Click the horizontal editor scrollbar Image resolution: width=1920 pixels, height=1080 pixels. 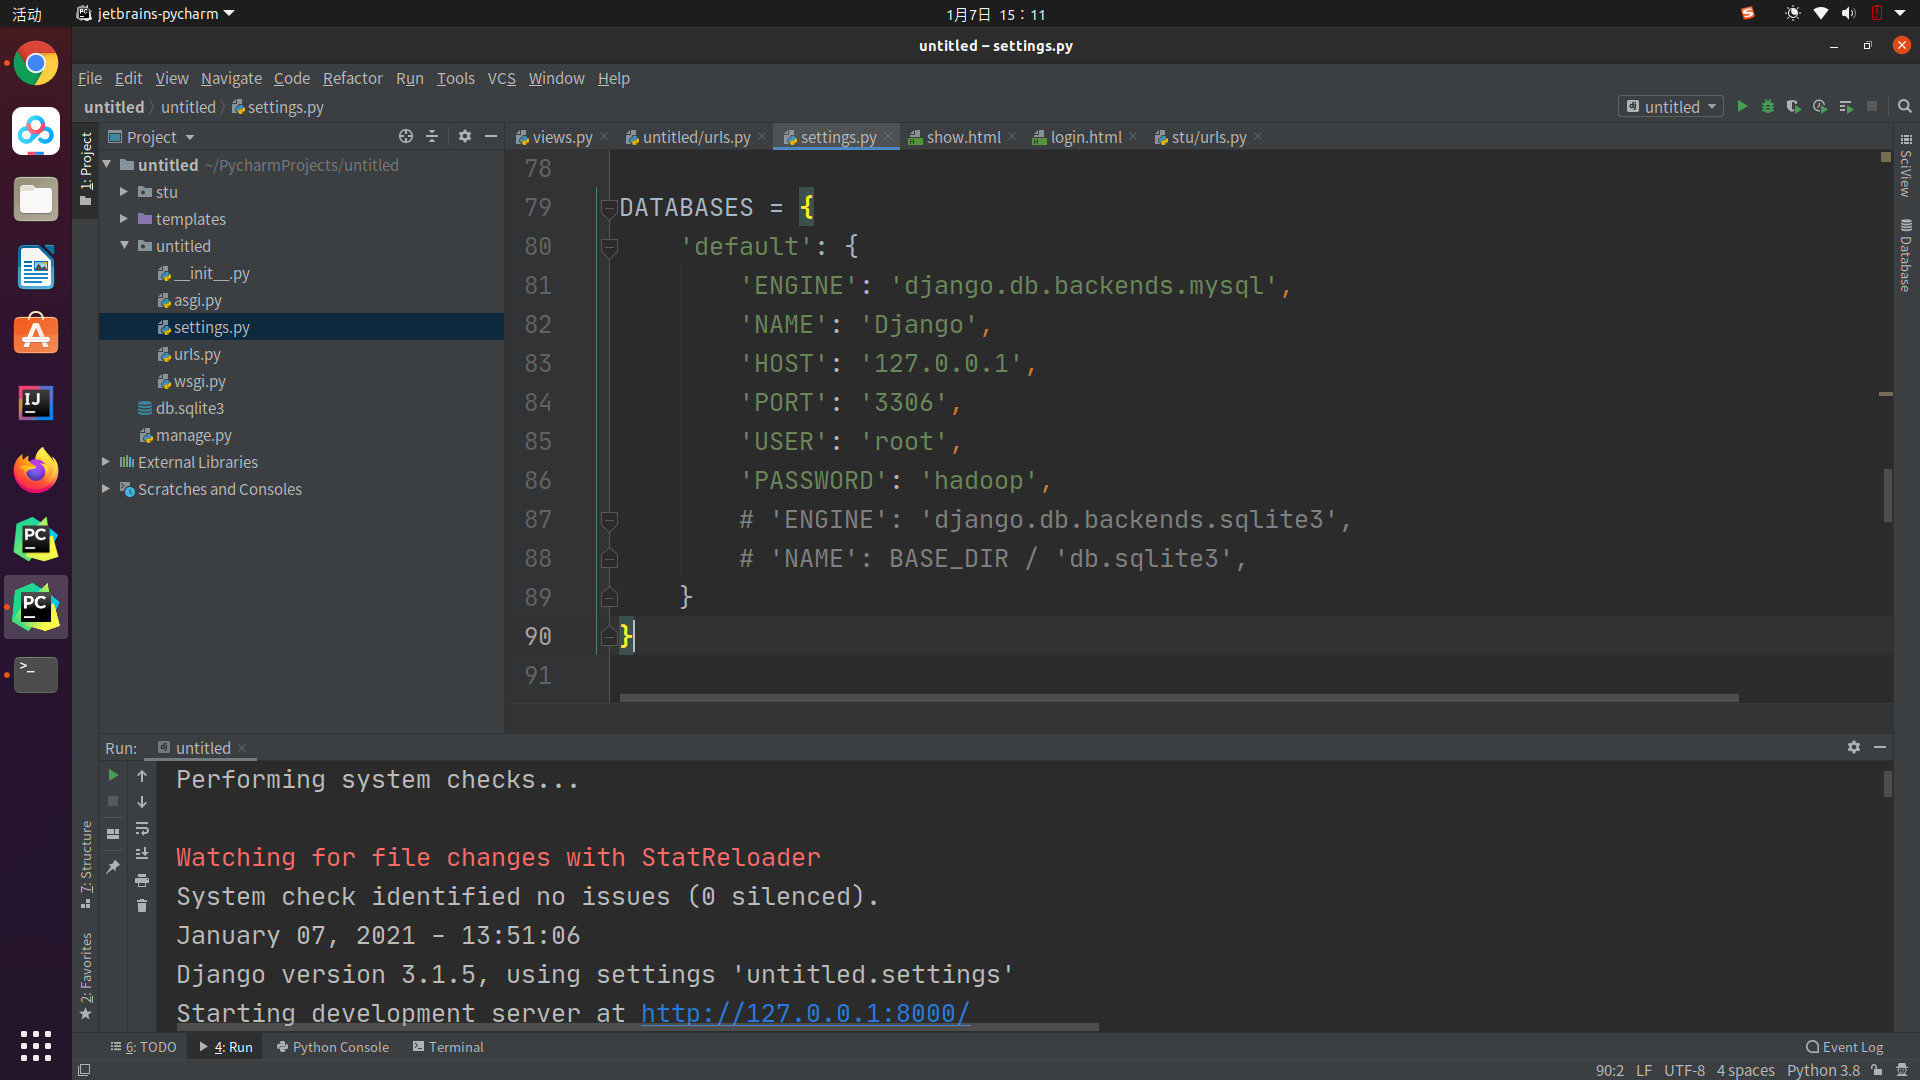[x=1178, y=698]
